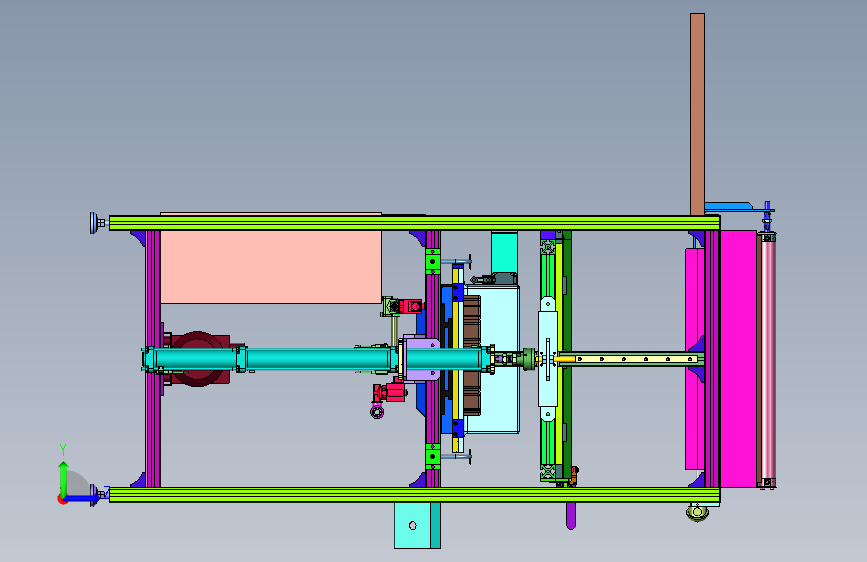
Task: Select the purple pin below bottom rail
Action: pos(571,516)
